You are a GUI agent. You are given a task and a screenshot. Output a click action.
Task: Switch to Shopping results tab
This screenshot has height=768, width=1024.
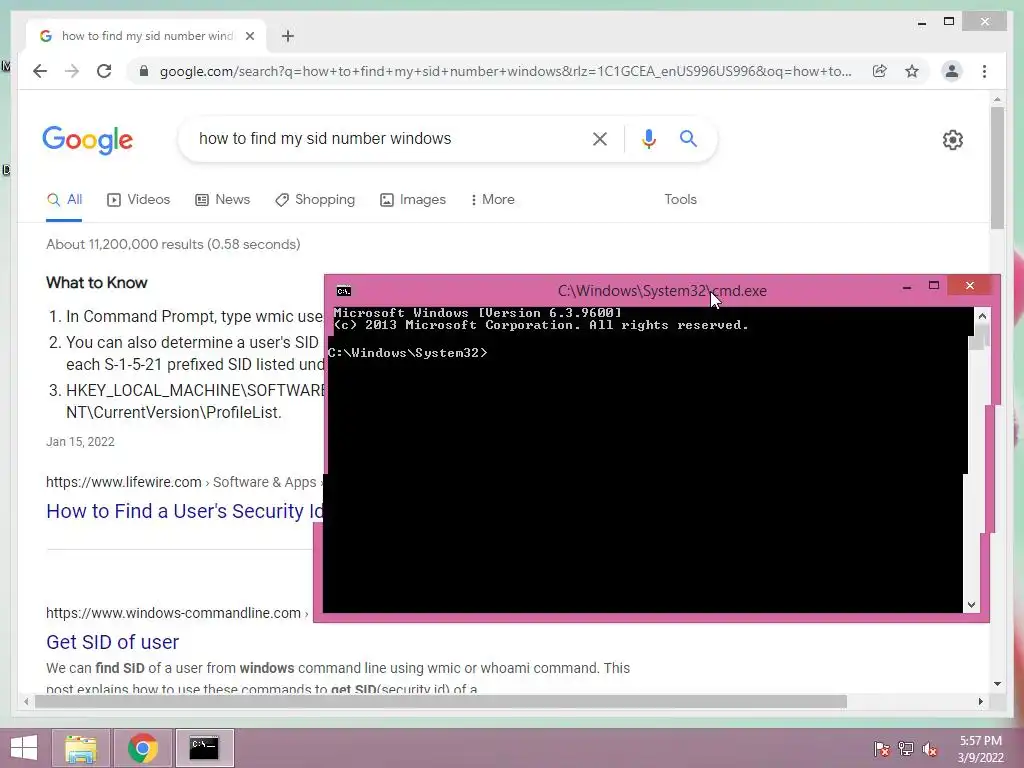tap(315, 200)
